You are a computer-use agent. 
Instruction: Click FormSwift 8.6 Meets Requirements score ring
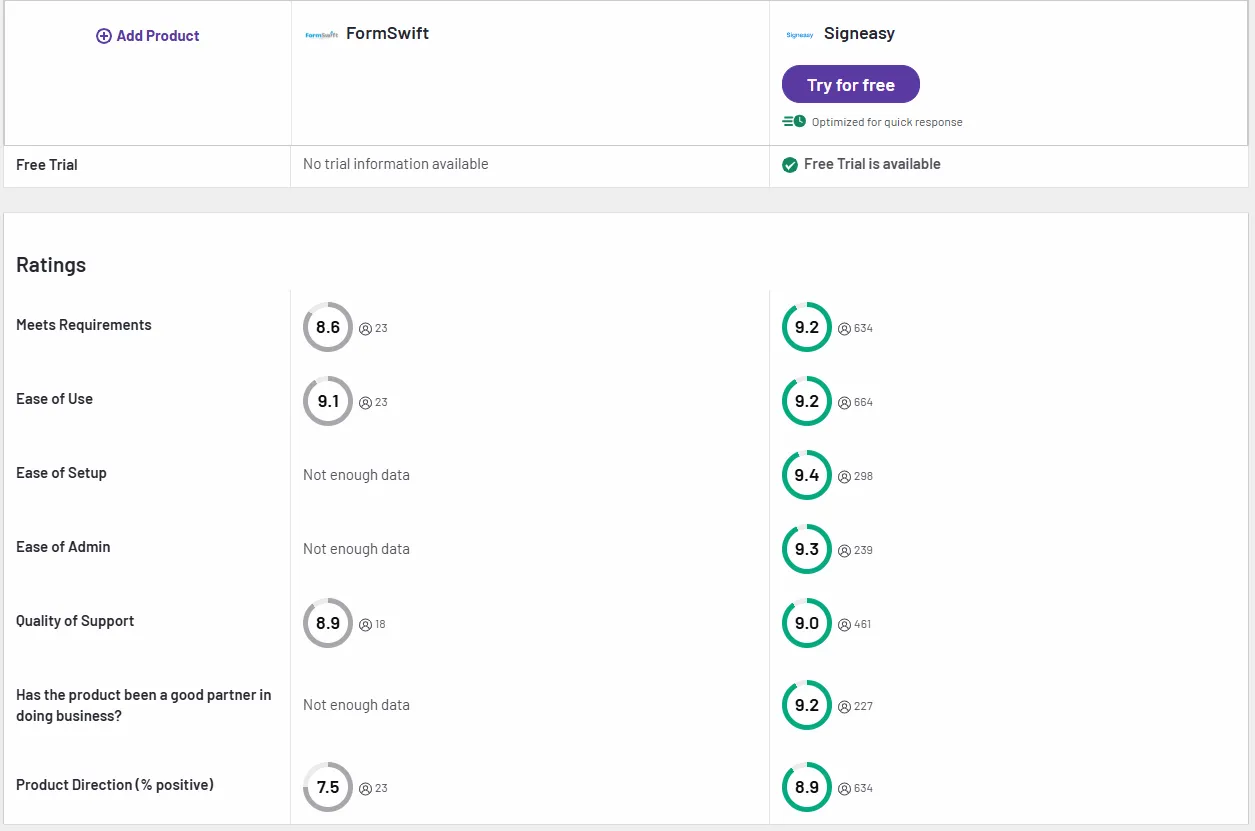(x=328, y=327)
